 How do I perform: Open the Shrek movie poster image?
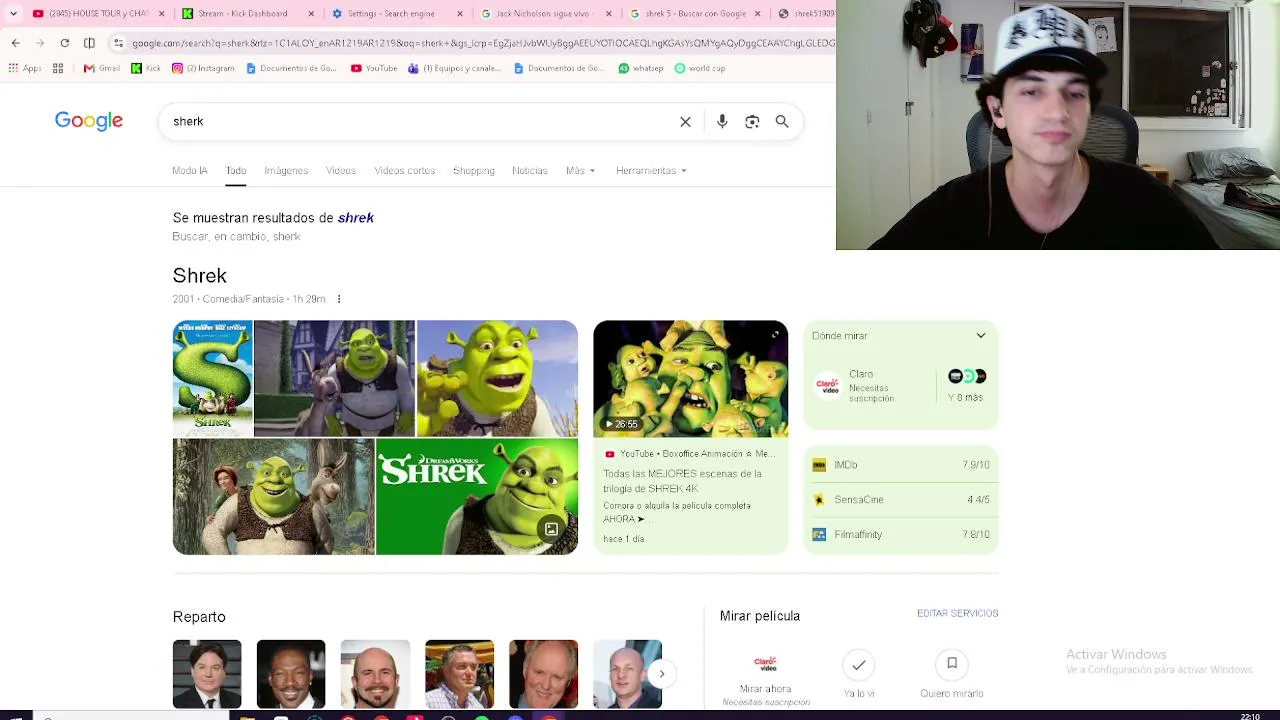pyautogui.click(x=213, y=378)
